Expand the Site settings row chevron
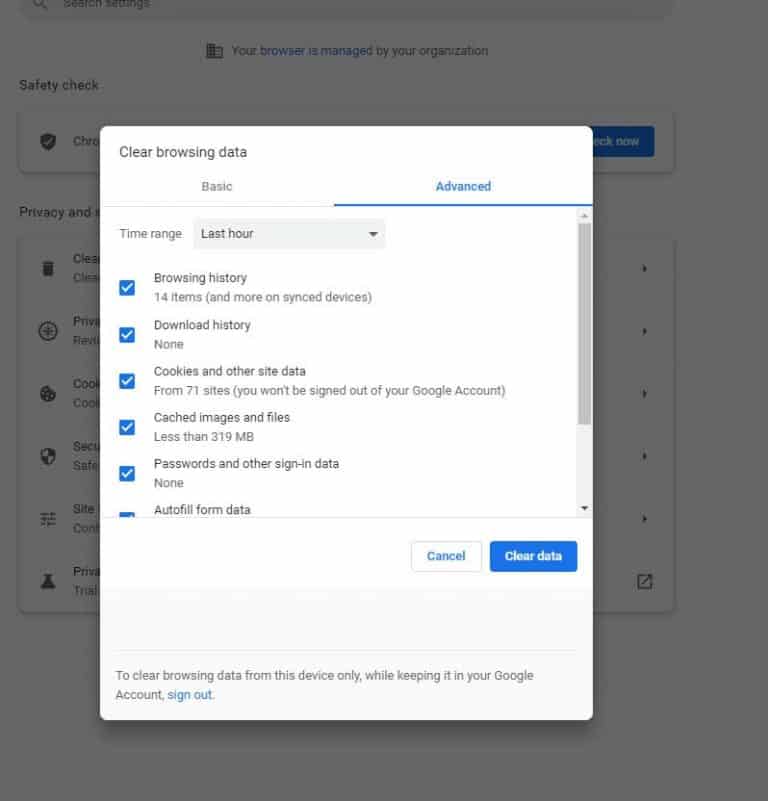The height and width of the screenshot is (801, 768). point(645,518)
